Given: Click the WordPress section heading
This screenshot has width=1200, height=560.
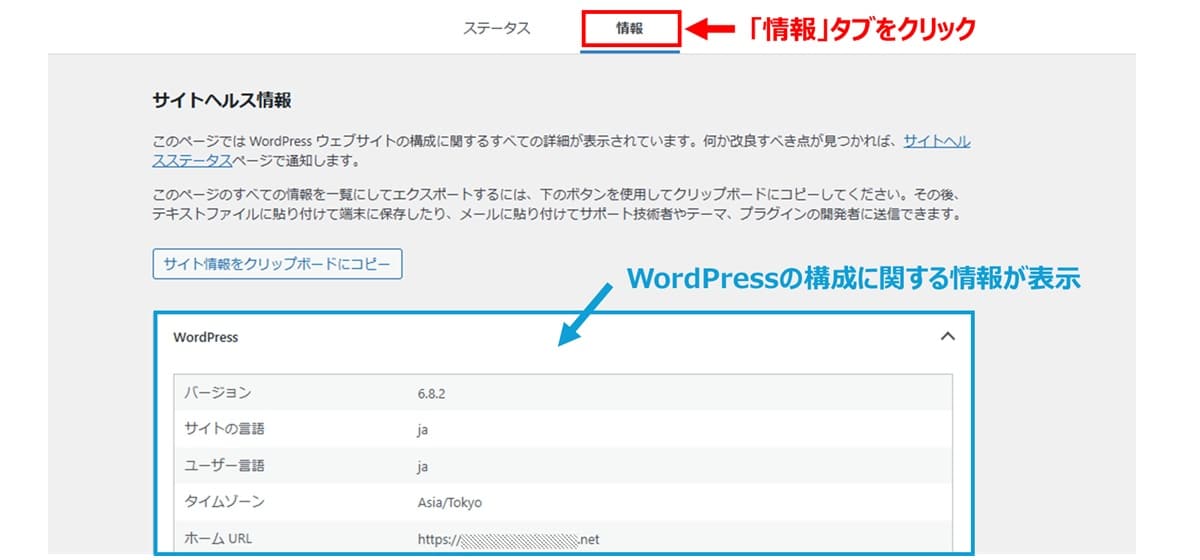Looking at the screenshot, I should [x=206, y=337].
